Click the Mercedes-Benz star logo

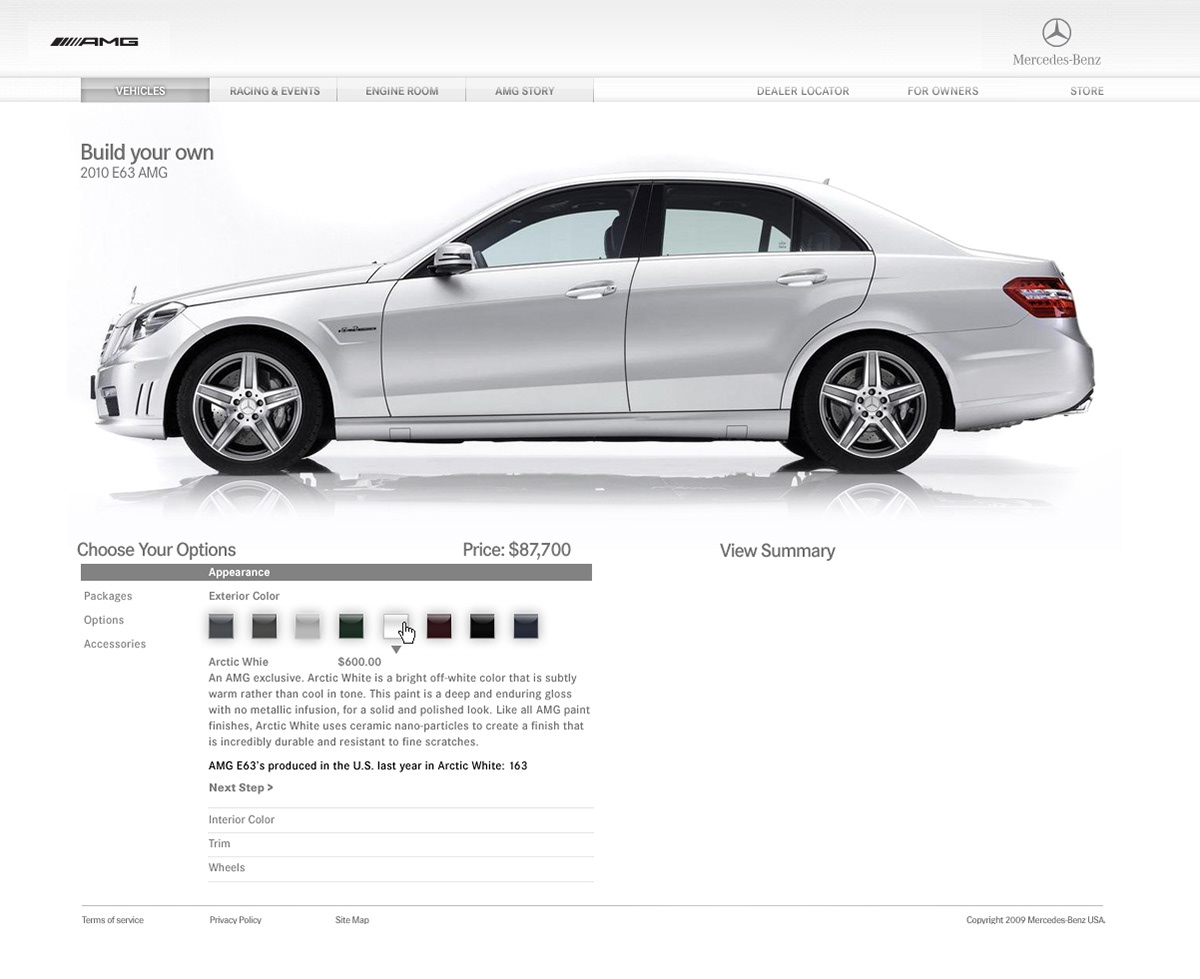(1057, 32)
